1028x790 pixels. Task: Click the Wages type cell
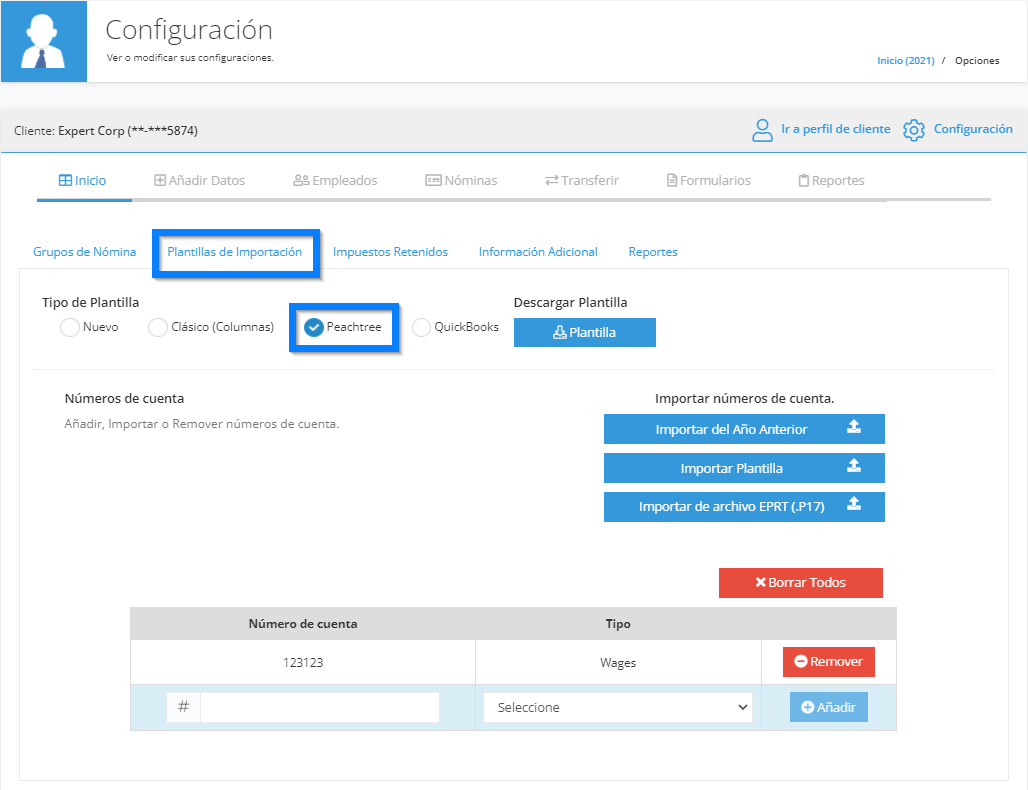pyautogui.click(x=618, y=662)
